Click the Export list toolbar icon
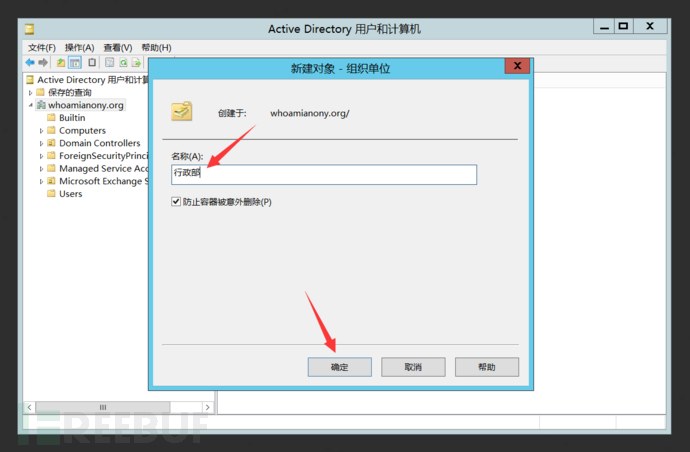Screen dimensions: 690x452 pyautogui.click(x=136, y=62)
